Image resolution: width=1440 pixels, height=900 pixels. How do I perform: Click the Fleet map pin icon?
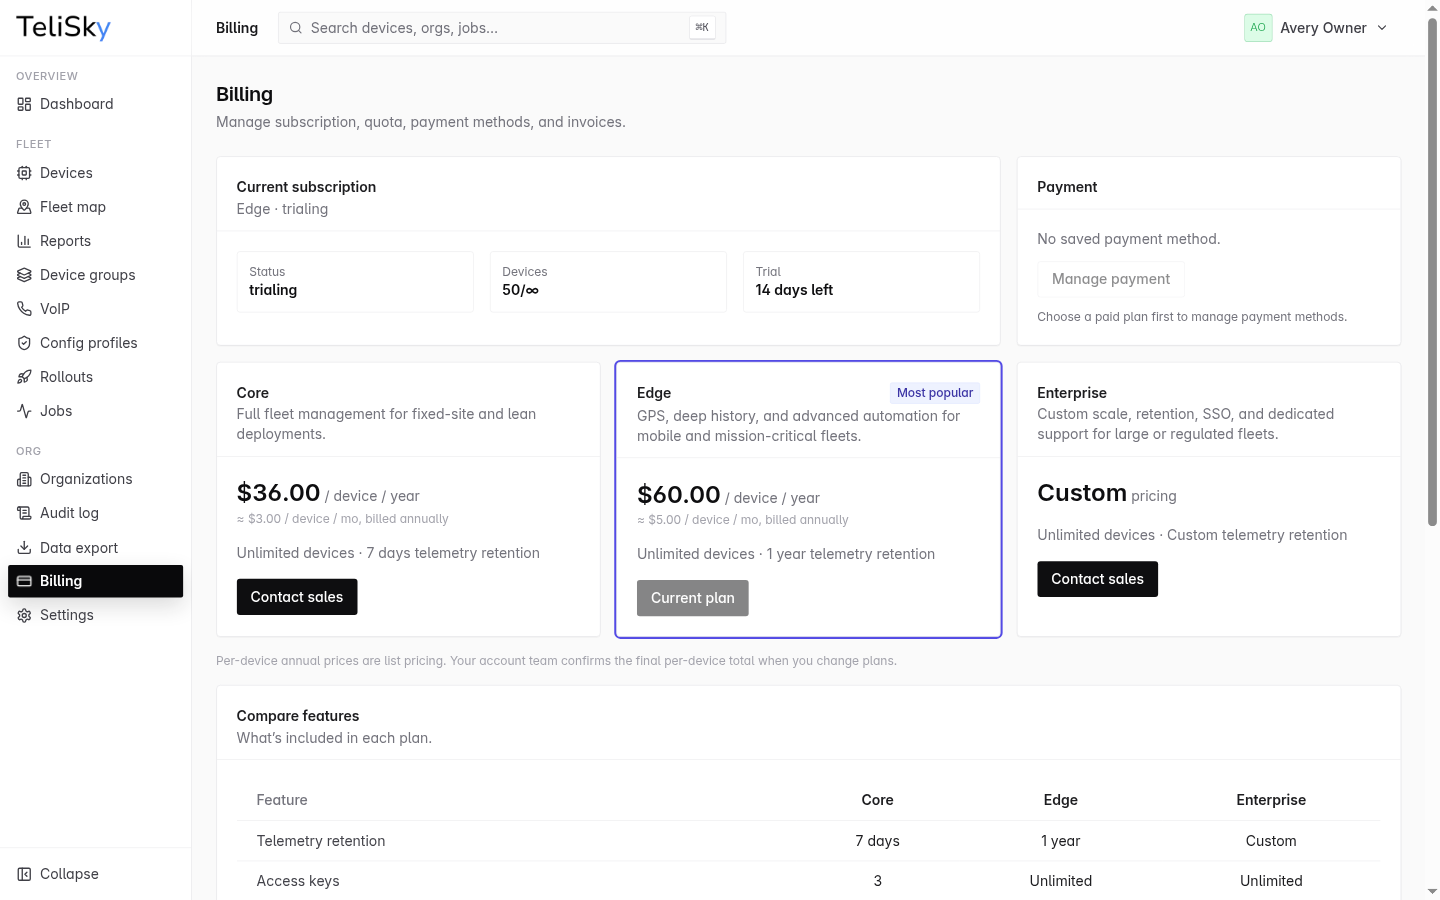click(24, 207)
